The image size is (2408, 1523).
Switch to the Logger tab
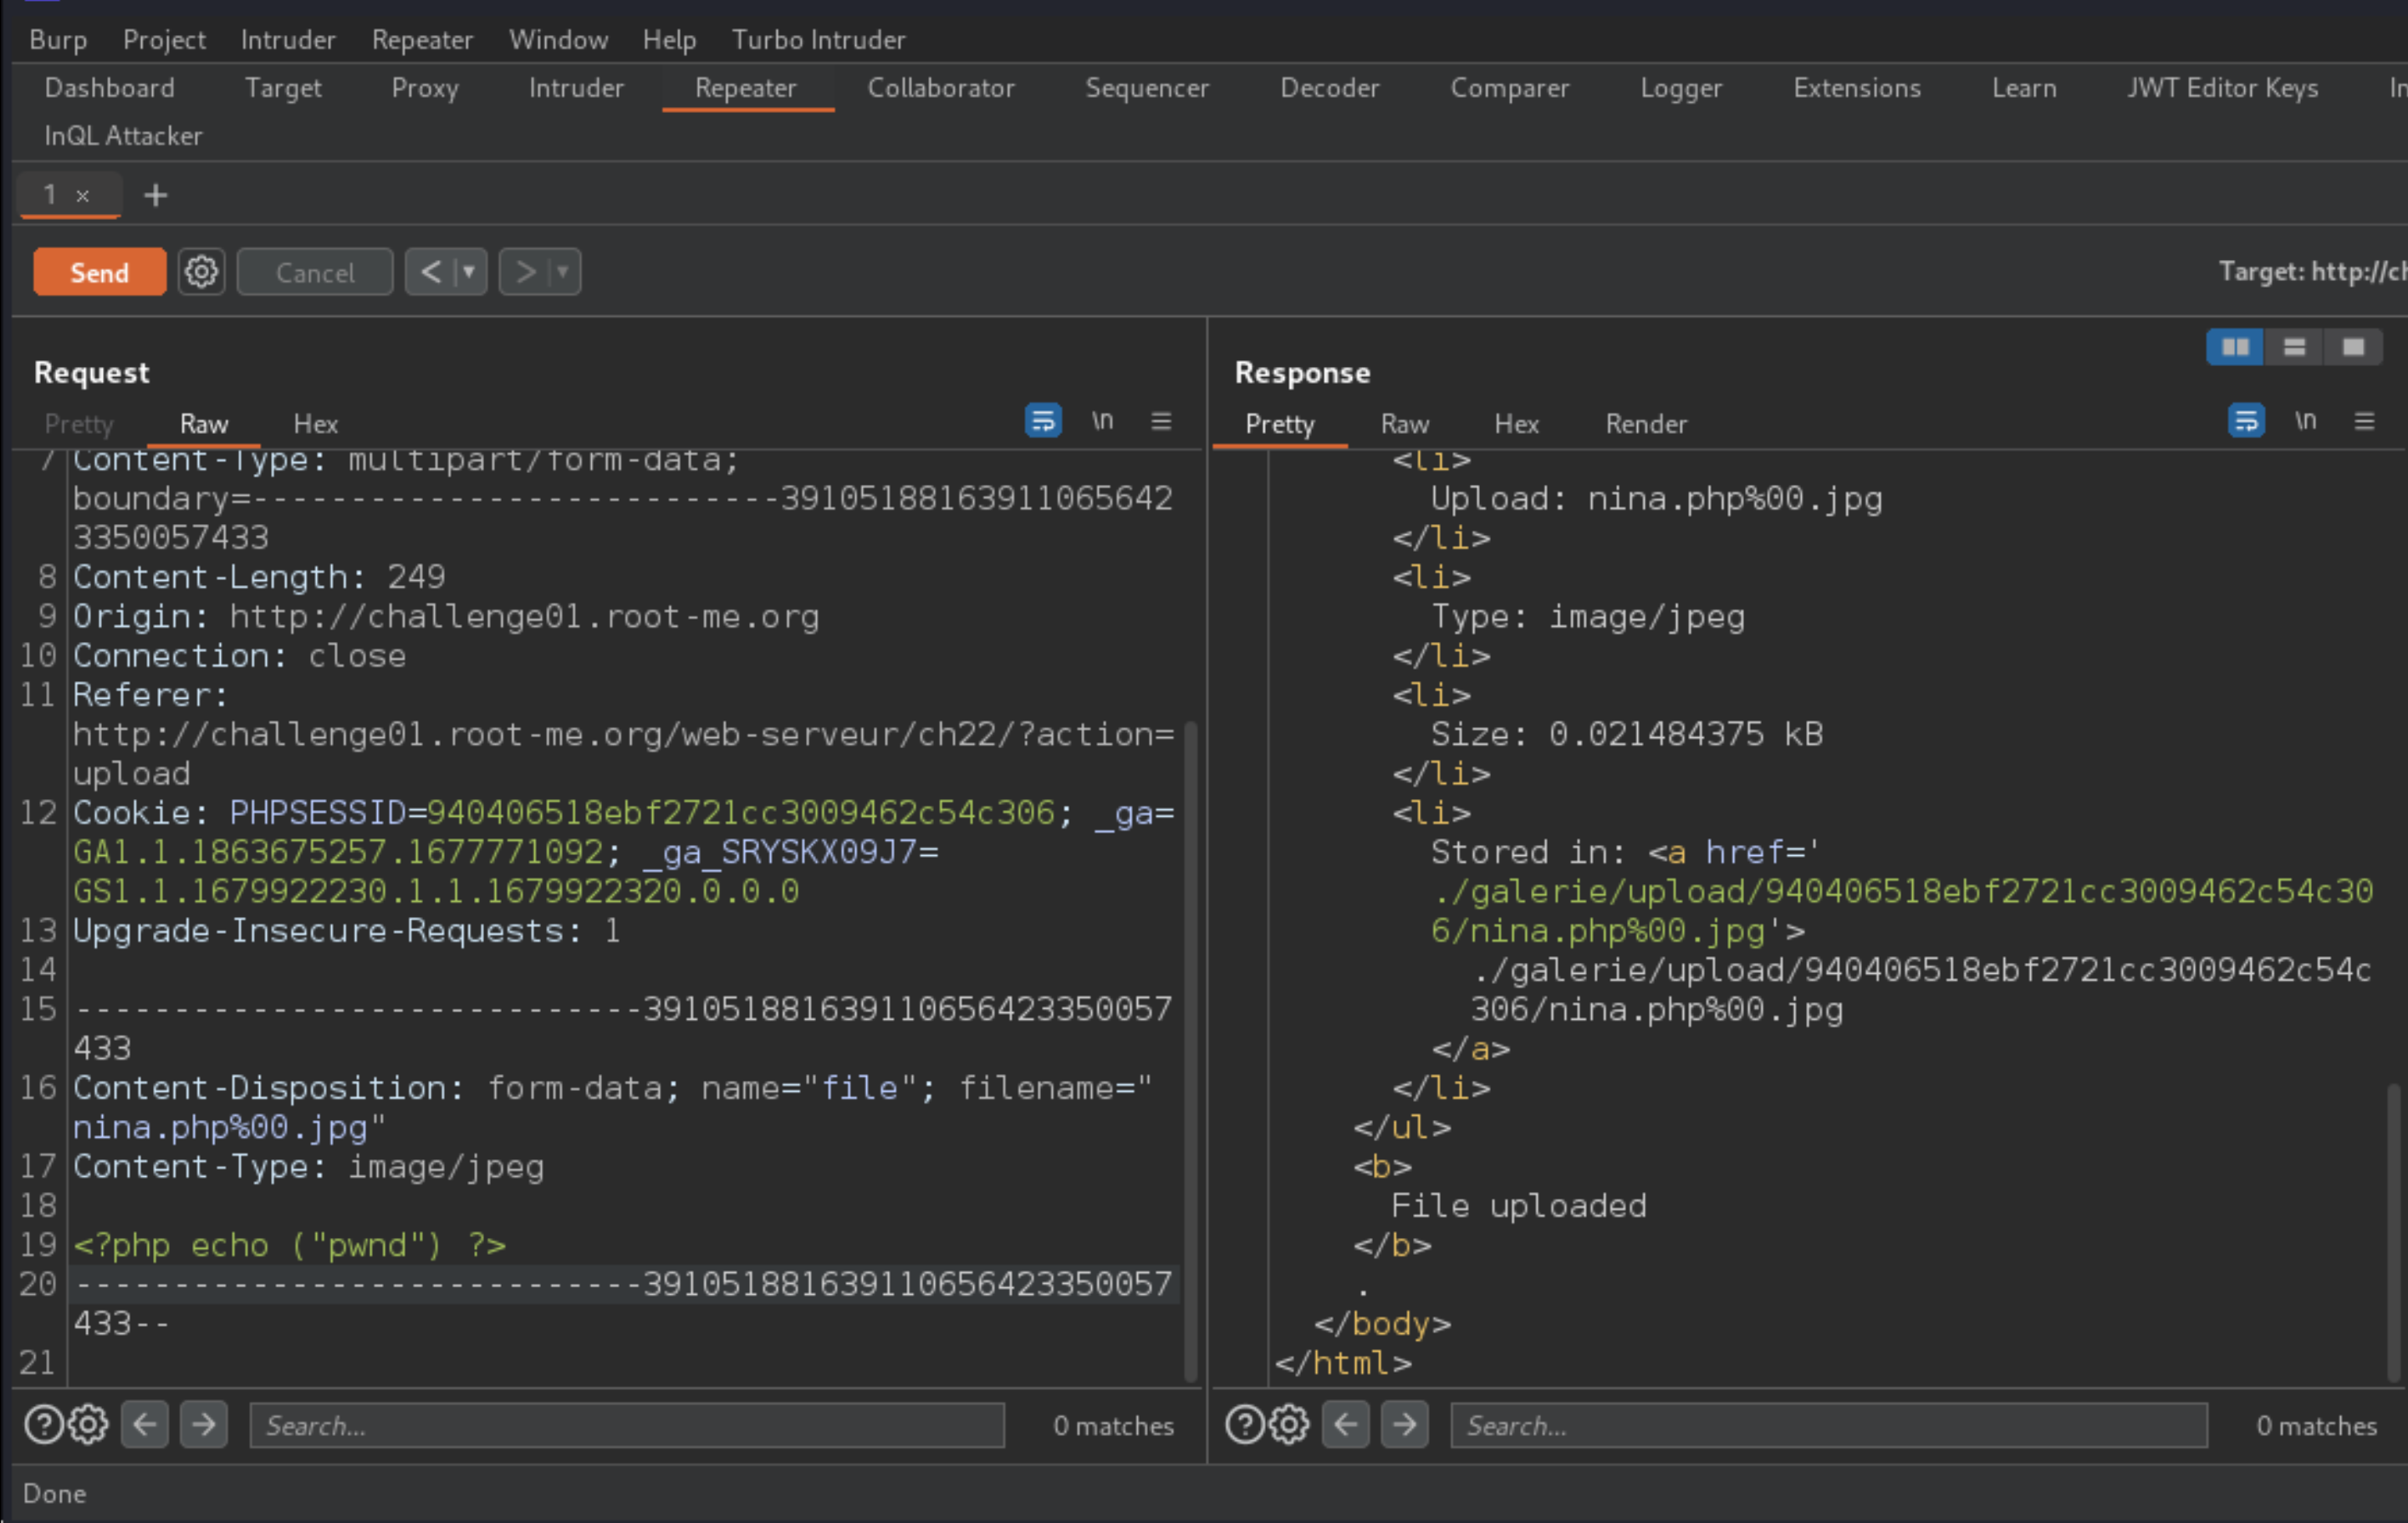[x=1681, y=88]
